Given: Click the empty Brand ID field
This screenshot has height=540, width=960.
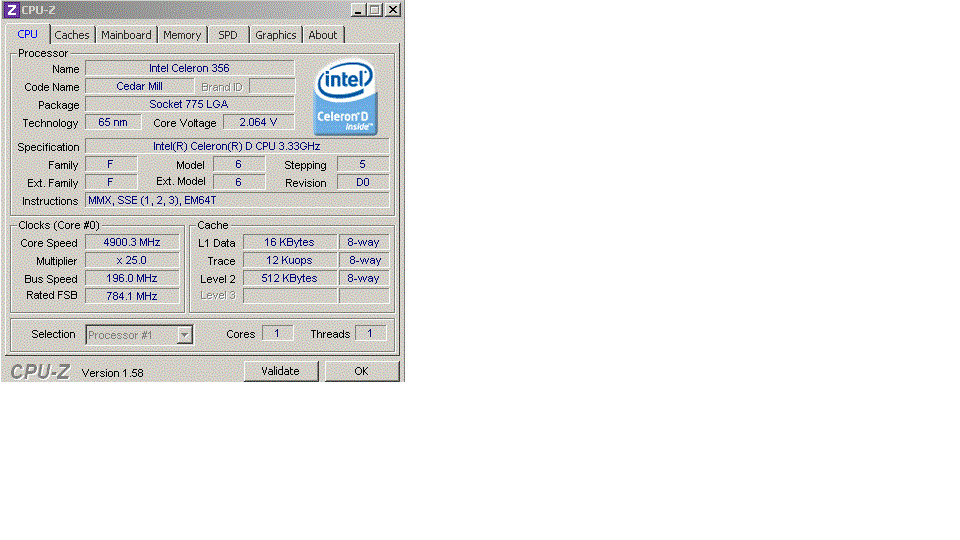Looking at the screenshot, I should pyautogui.click(x=272, y=86).
